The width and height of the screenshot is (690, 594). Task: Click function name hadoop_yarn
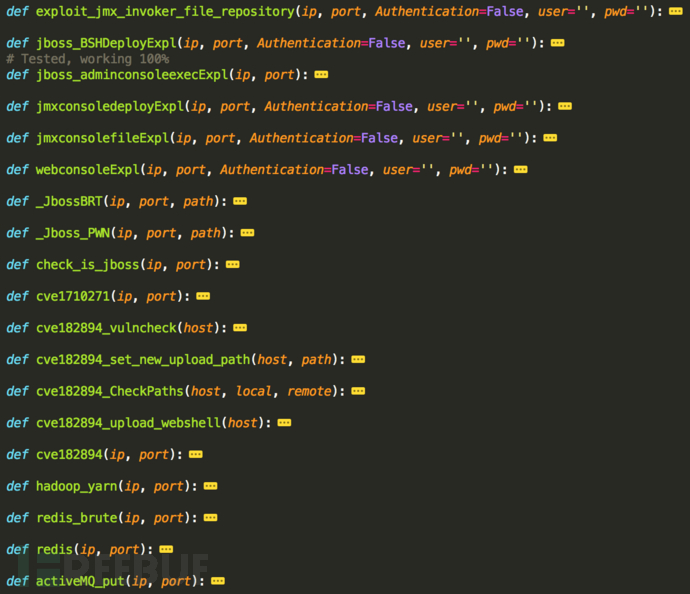coord(77,487)
